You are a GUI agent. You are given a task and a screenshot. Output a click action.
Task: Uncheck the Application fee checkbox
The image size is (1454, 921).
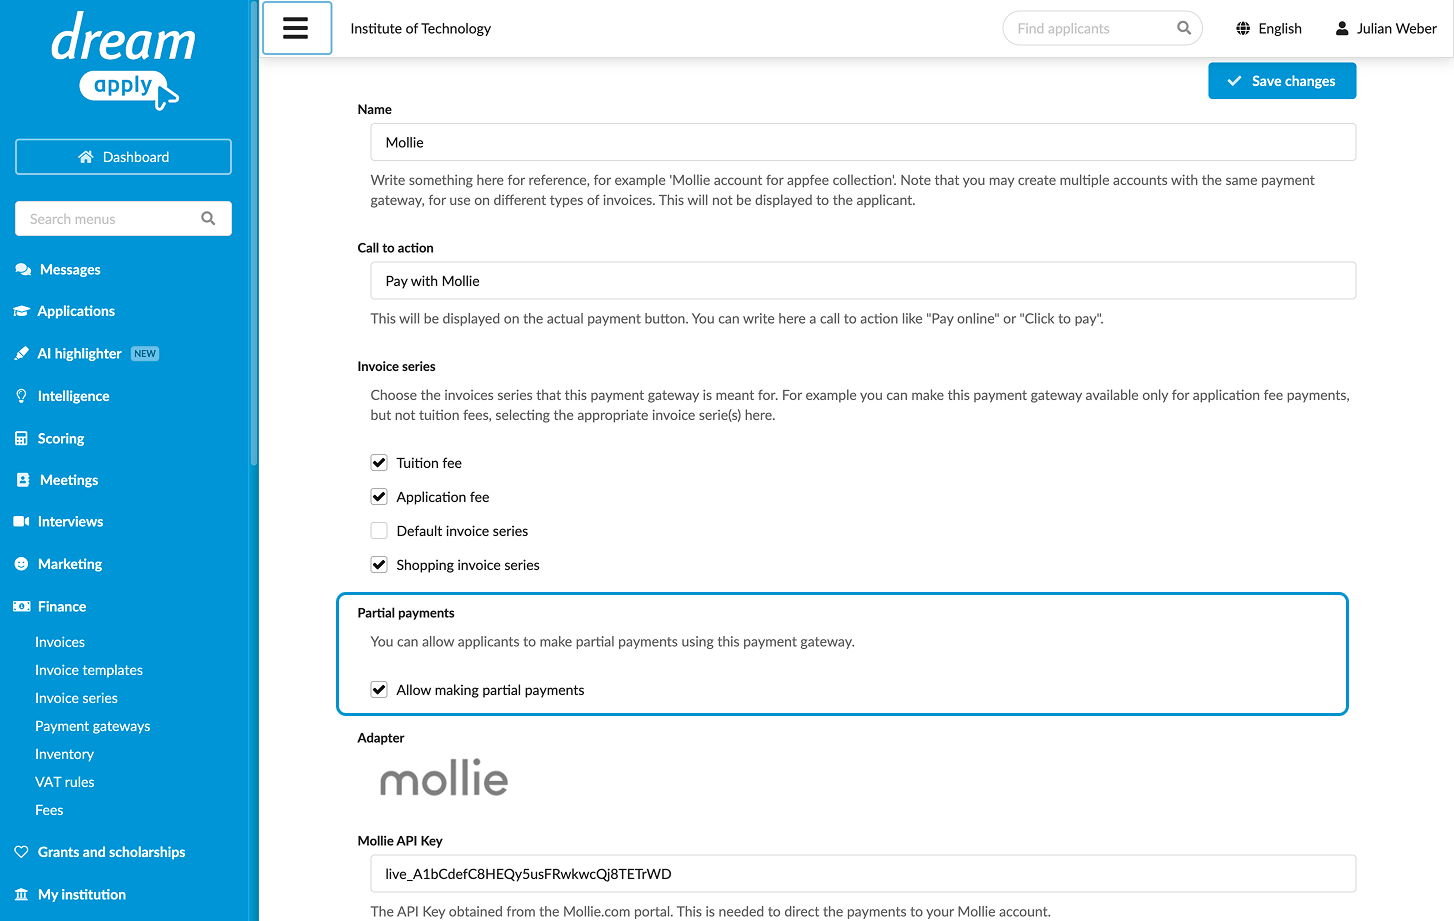tap(379, 497)
